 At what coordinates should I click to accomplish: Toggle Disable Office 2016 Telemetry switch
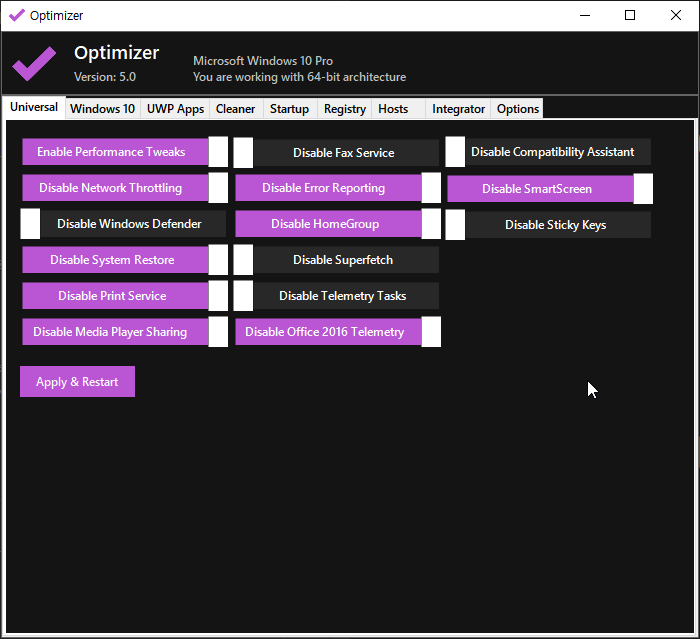pyautogui.click(x=338, y=332)
